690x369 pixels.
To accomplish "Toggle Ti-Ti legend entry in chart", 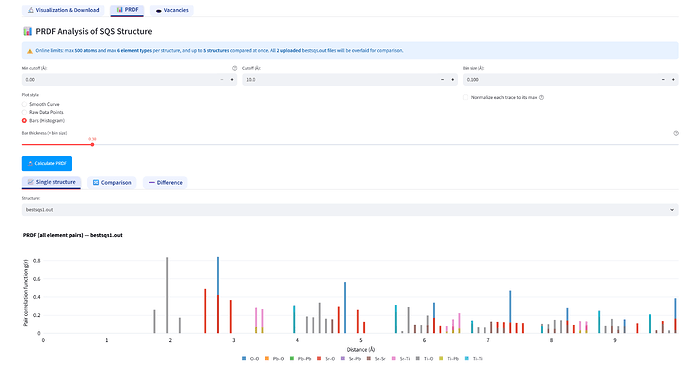I will [x=474, y=359].
